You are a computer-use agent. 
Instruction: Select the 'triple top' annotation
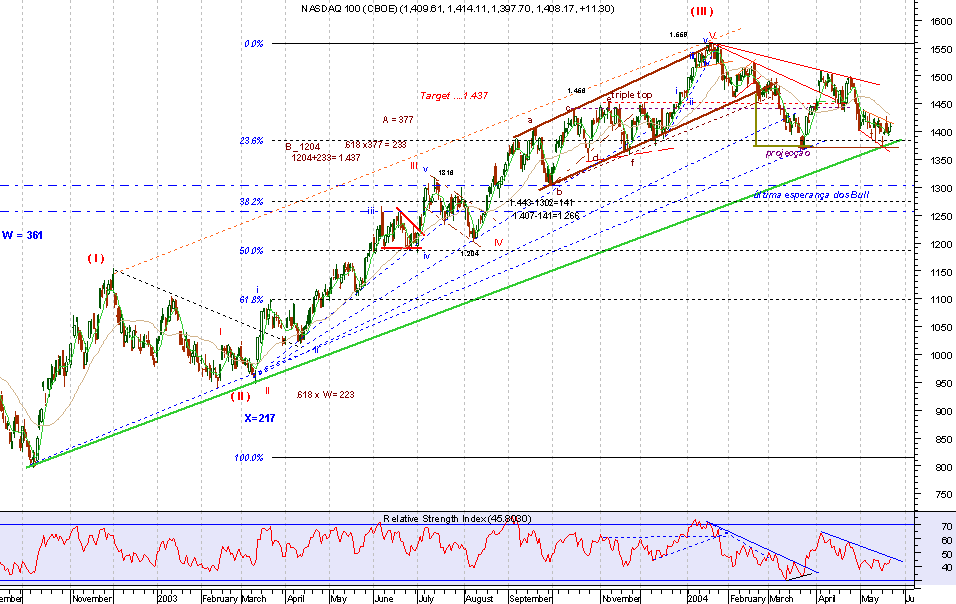[632, 95]
